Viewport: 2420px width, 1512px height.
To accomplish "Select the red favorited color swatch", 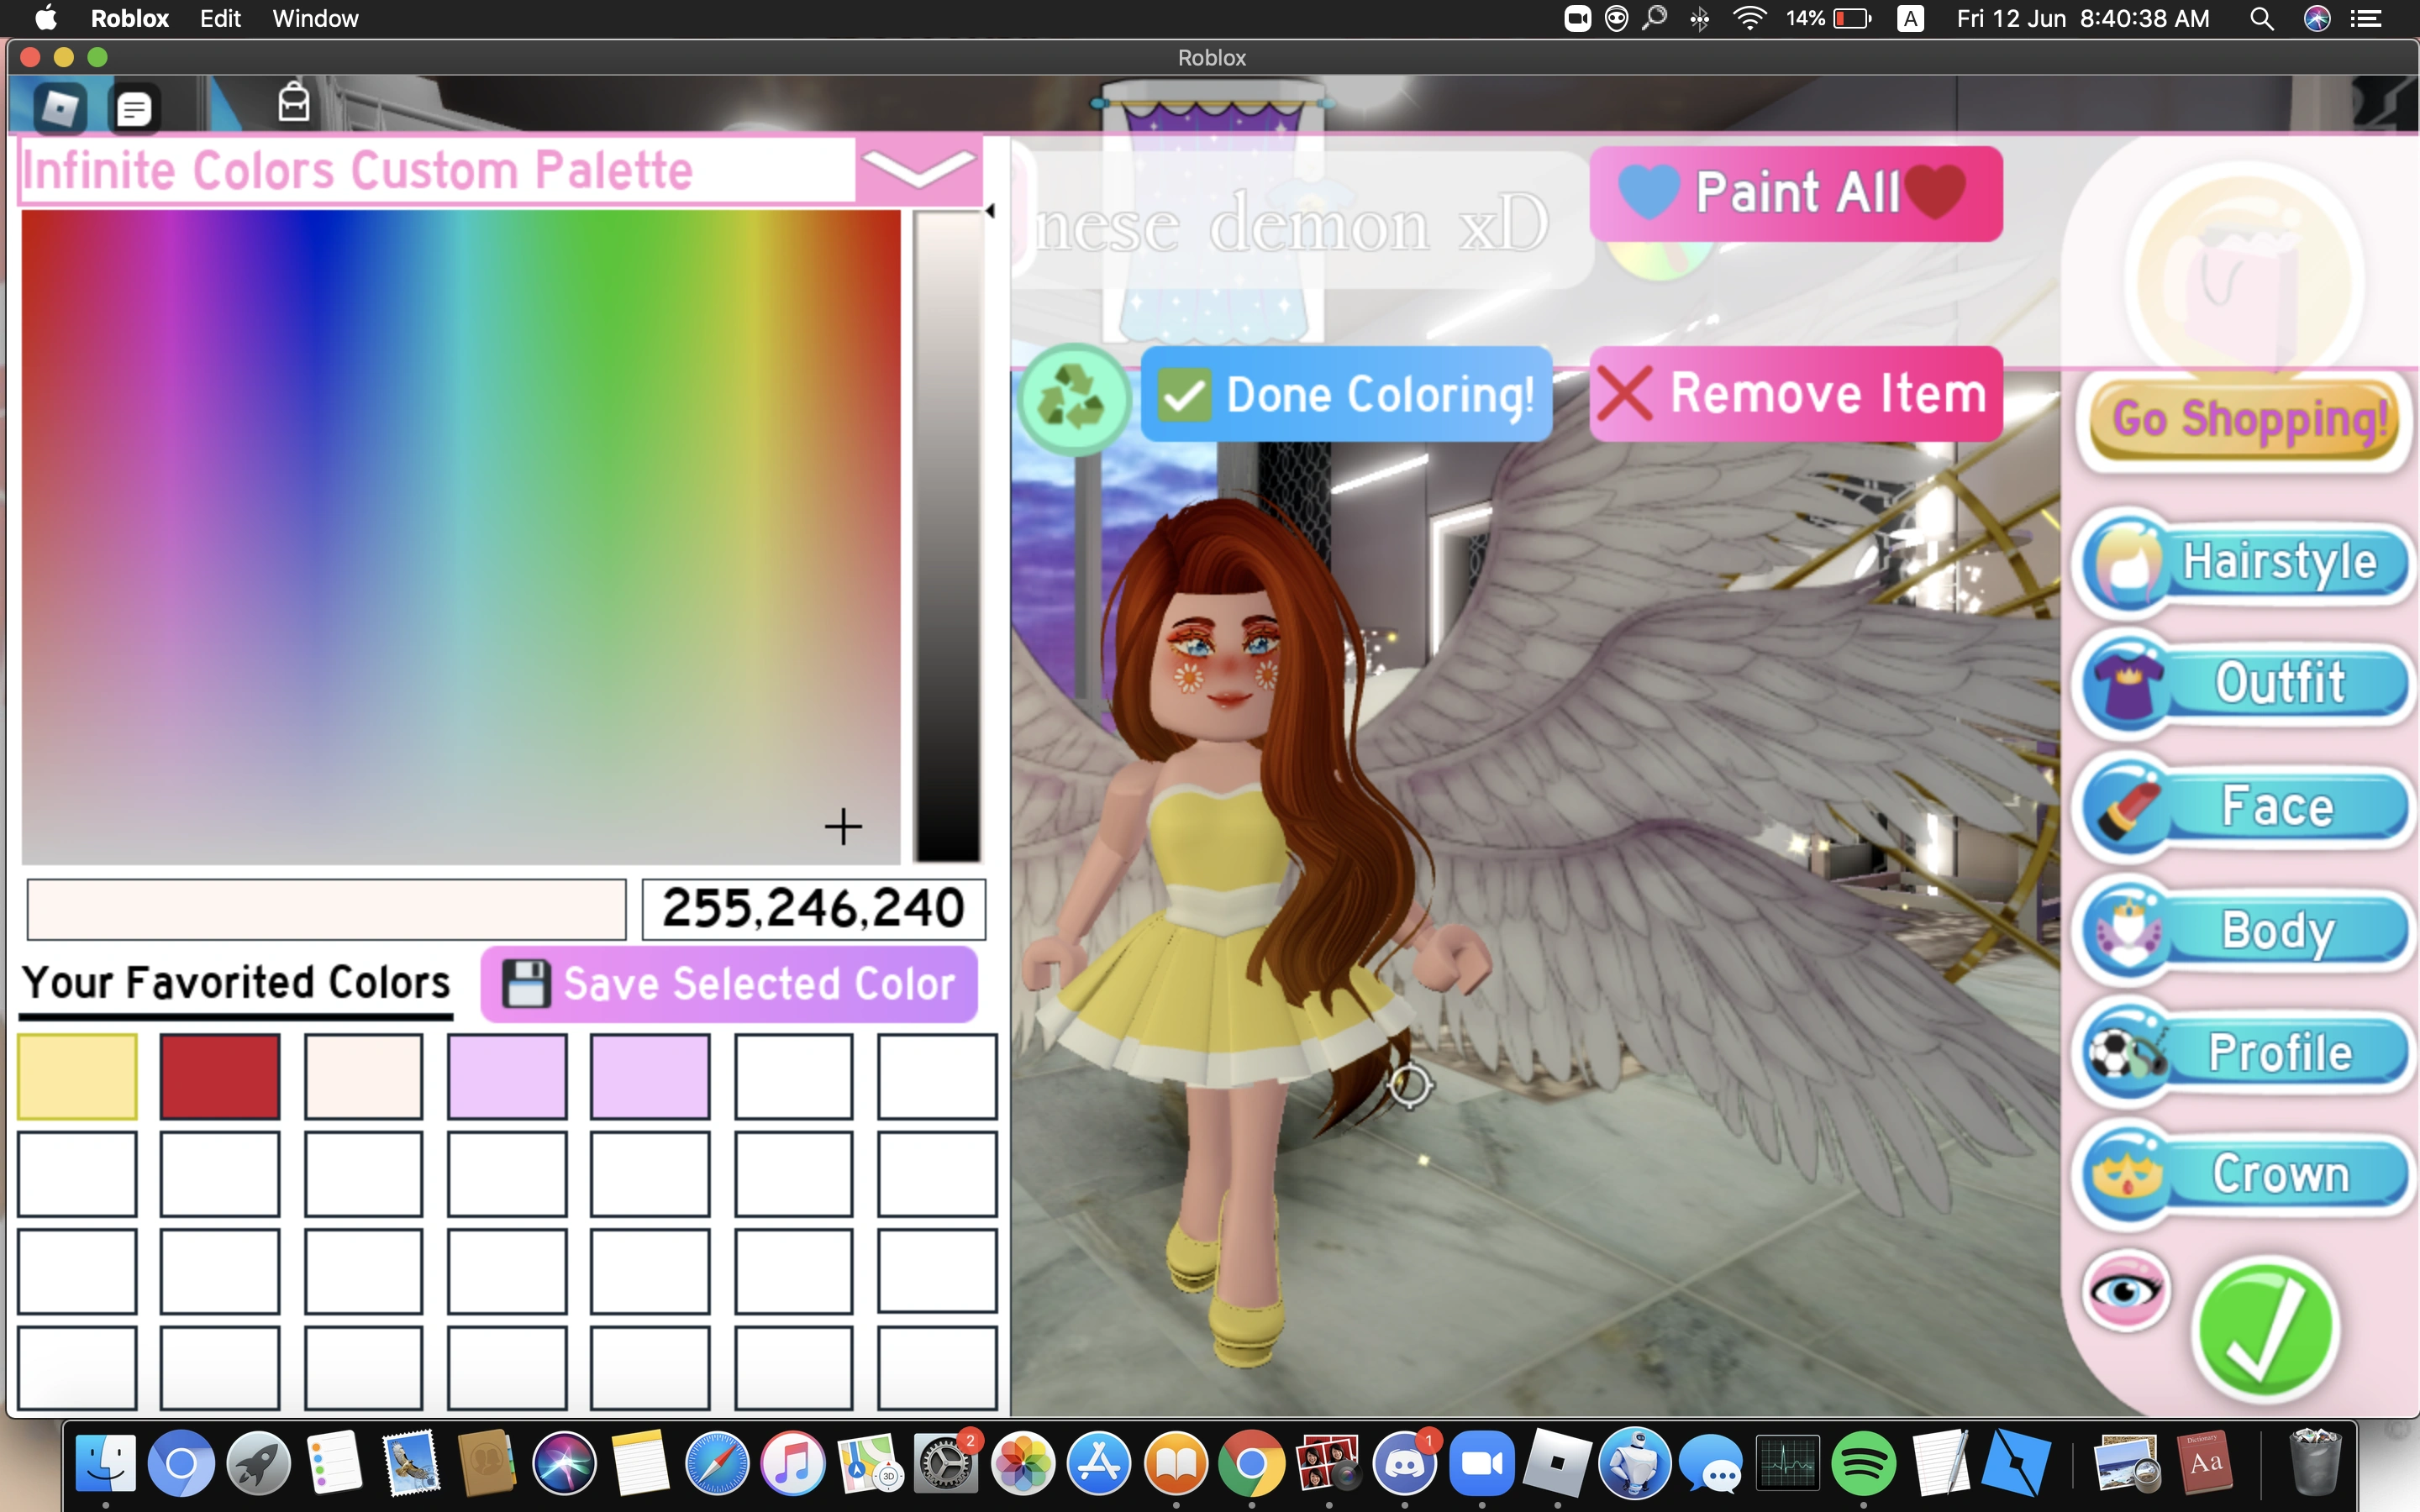I will tap(220, 1076).
